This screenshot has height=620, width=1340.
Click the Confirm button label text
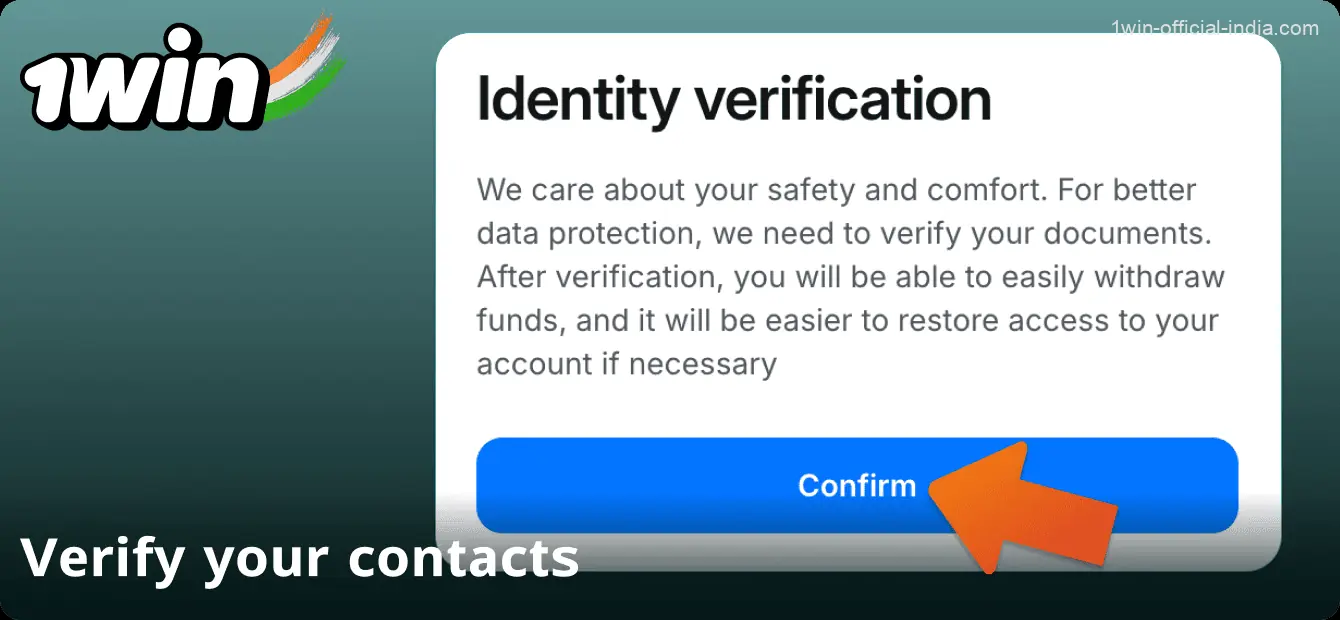point(856,484)
